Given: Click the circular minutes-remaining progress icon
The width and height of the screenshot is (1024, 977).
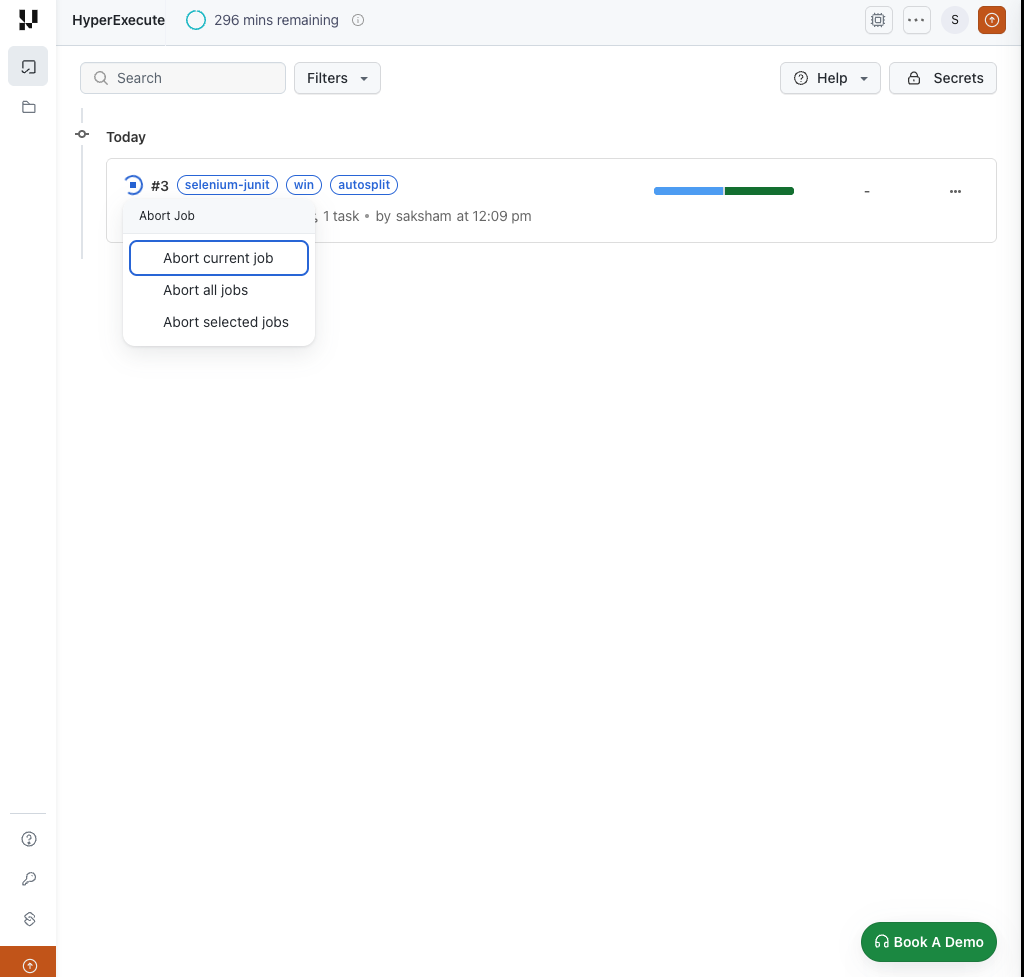Looking at the screenshot, I should point(196,20).
